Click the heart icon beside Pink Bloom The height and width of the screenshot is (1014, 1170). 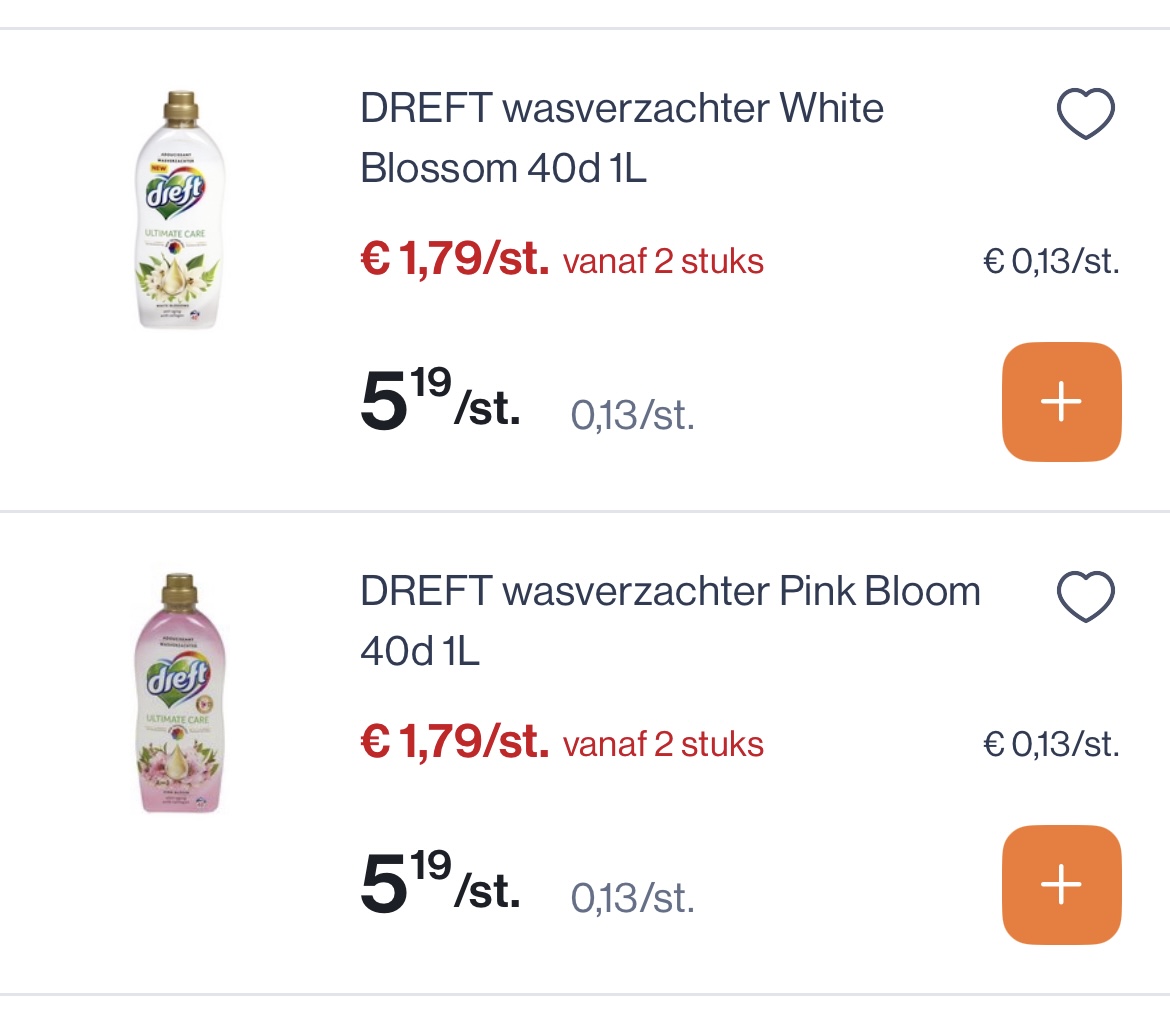pos(1084,595)
